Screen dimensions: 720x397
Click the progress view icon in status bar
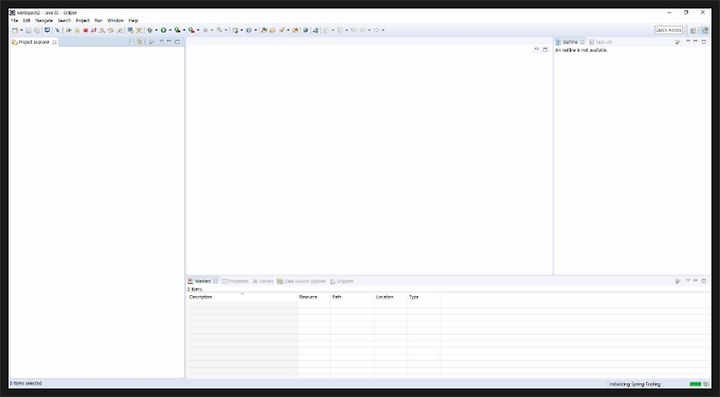(x=706, y=384)
